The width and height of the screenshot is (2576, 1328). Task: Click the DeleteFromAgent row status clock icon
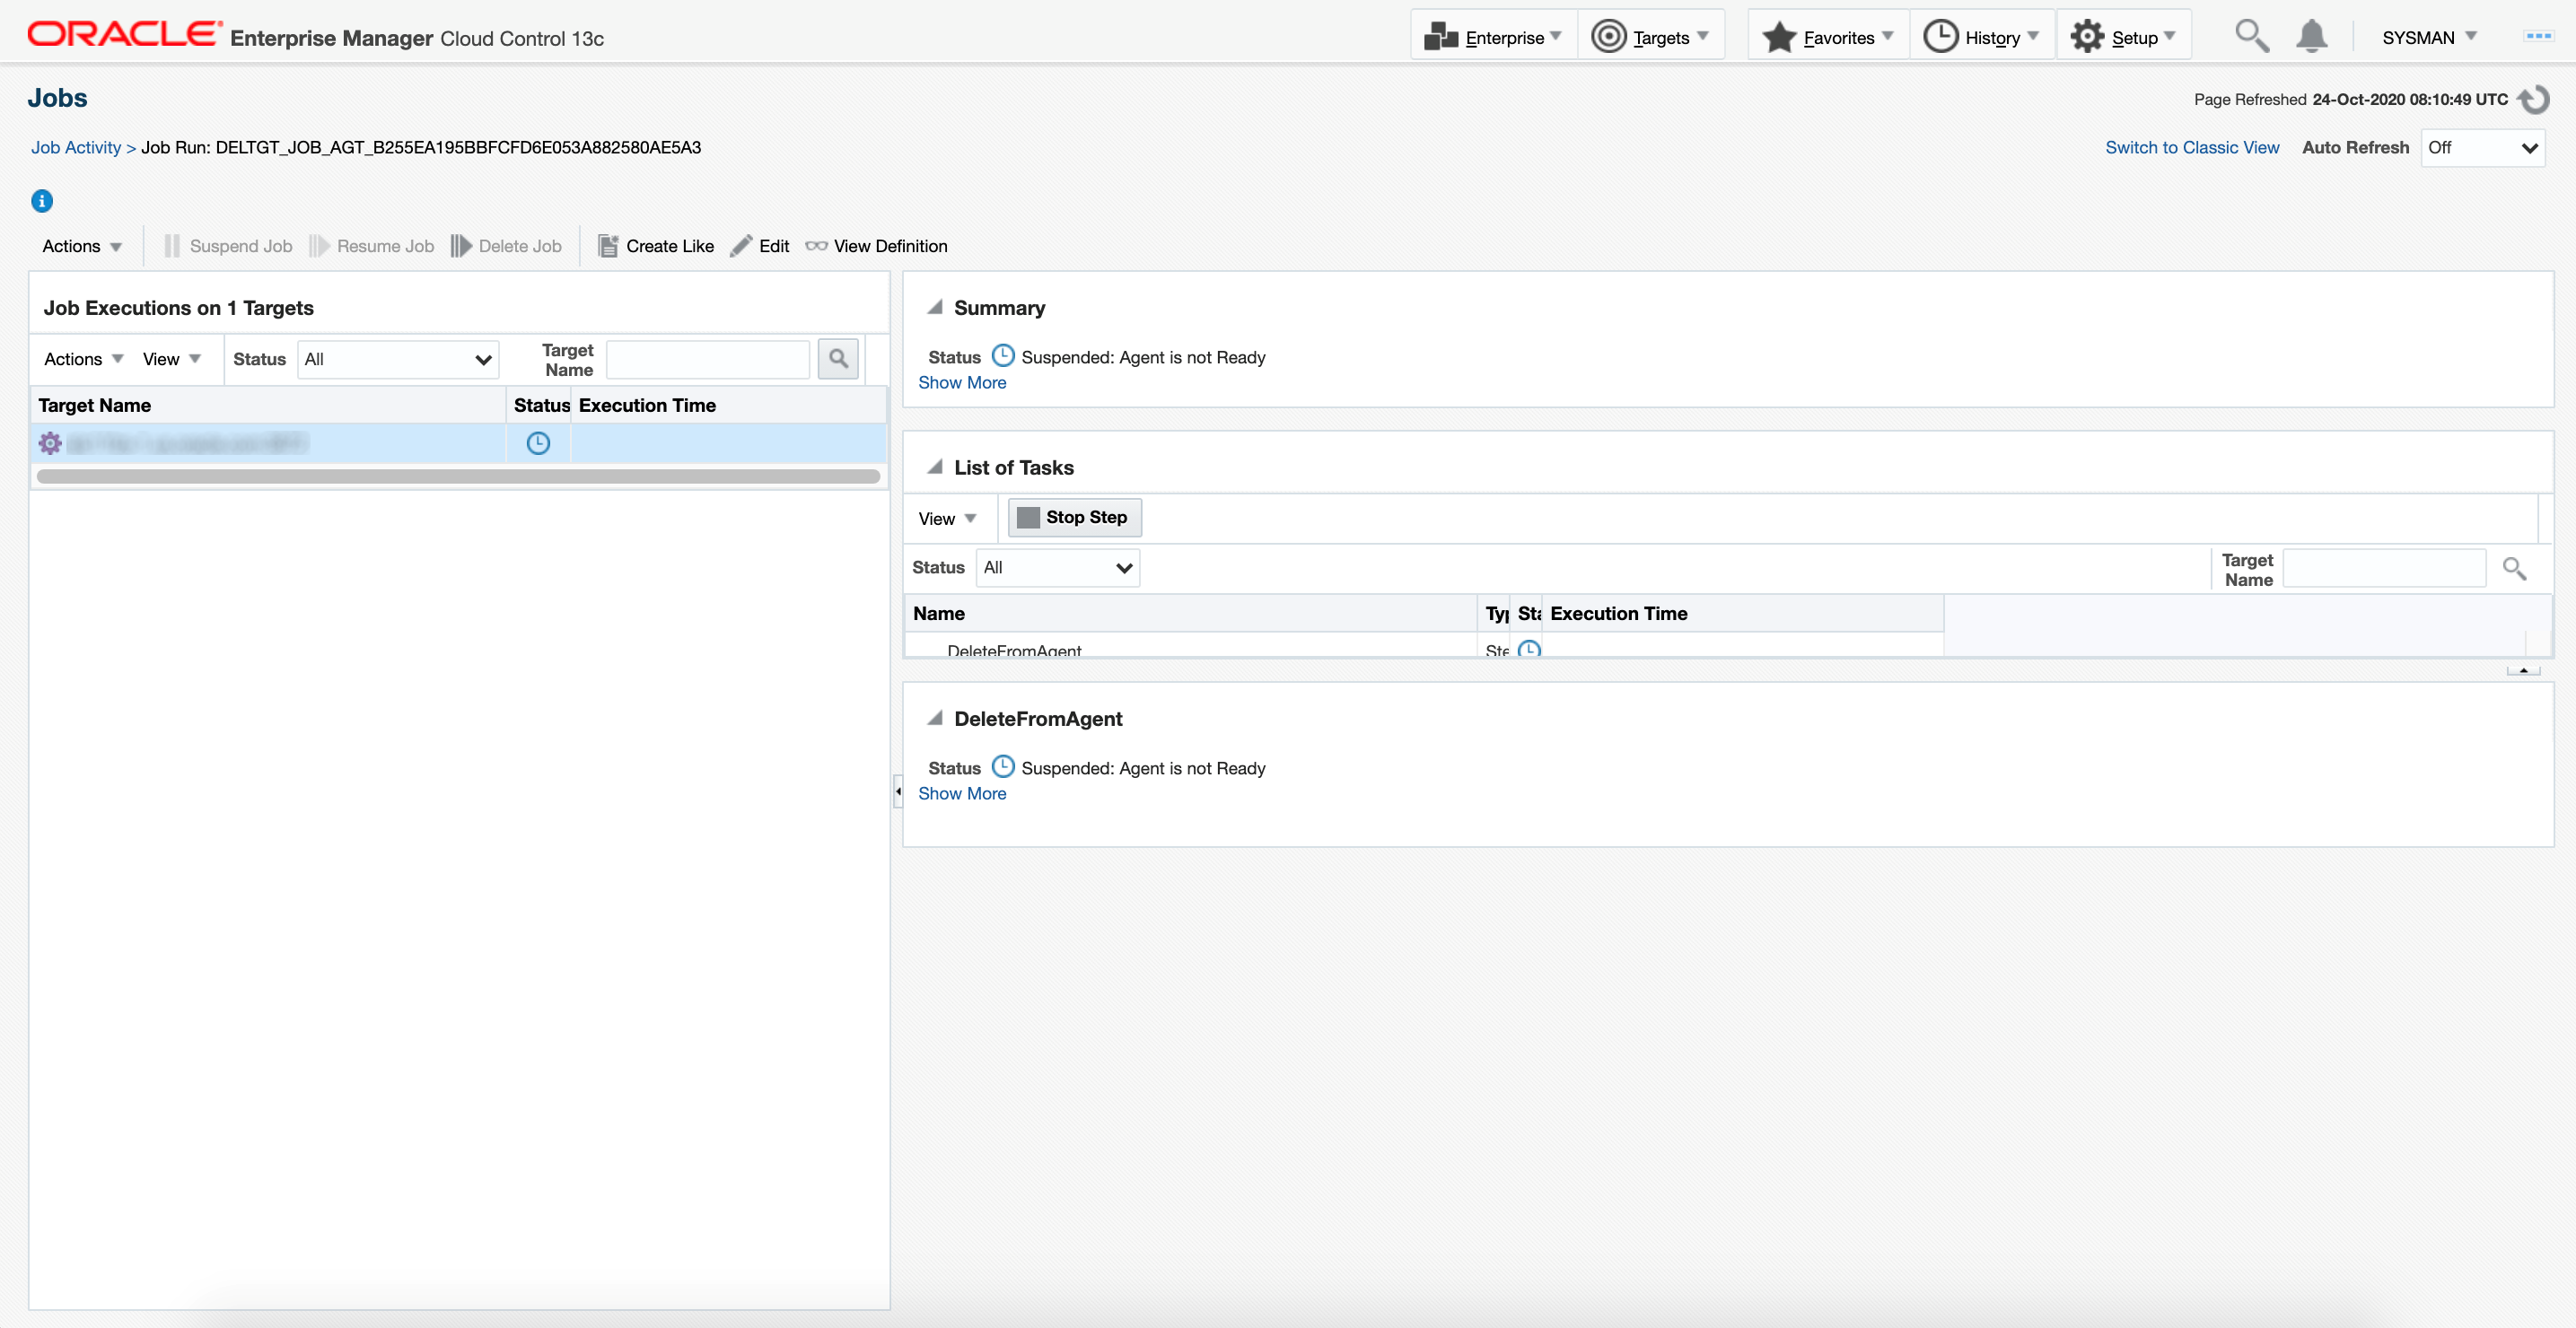[1529, 649]
